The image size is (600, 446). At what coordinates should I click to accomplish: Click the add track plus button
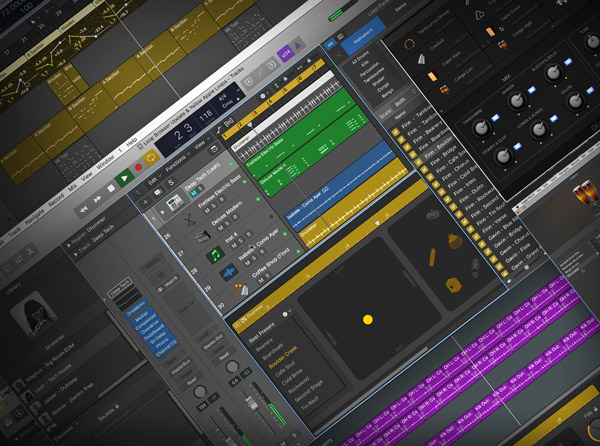click(145, 202)
